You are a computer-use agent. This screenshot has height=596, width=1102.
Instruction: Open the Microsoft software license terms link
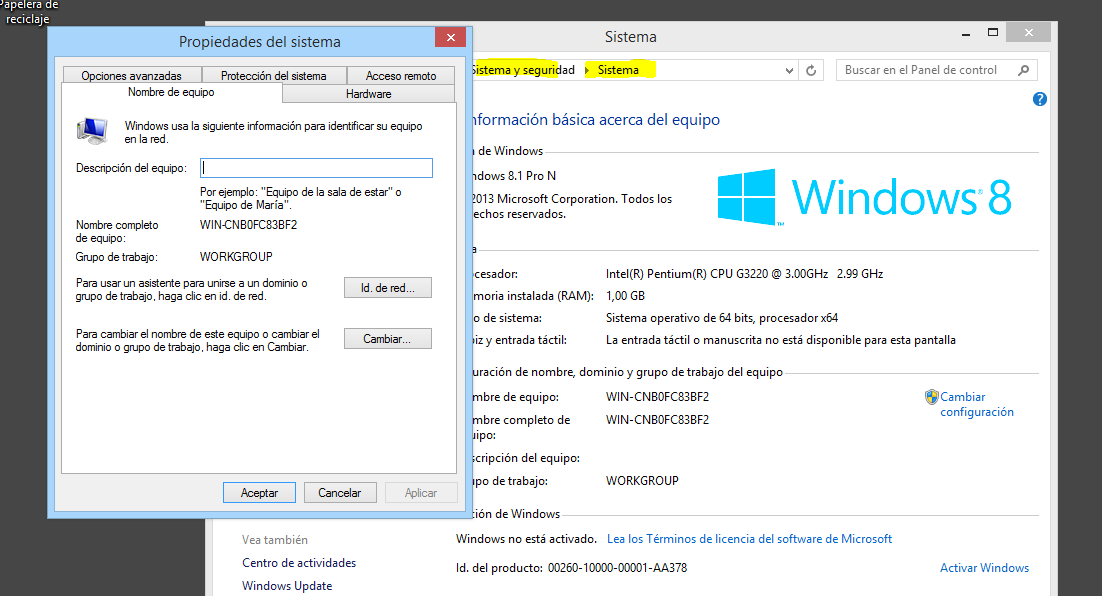[x=749, y=539]
